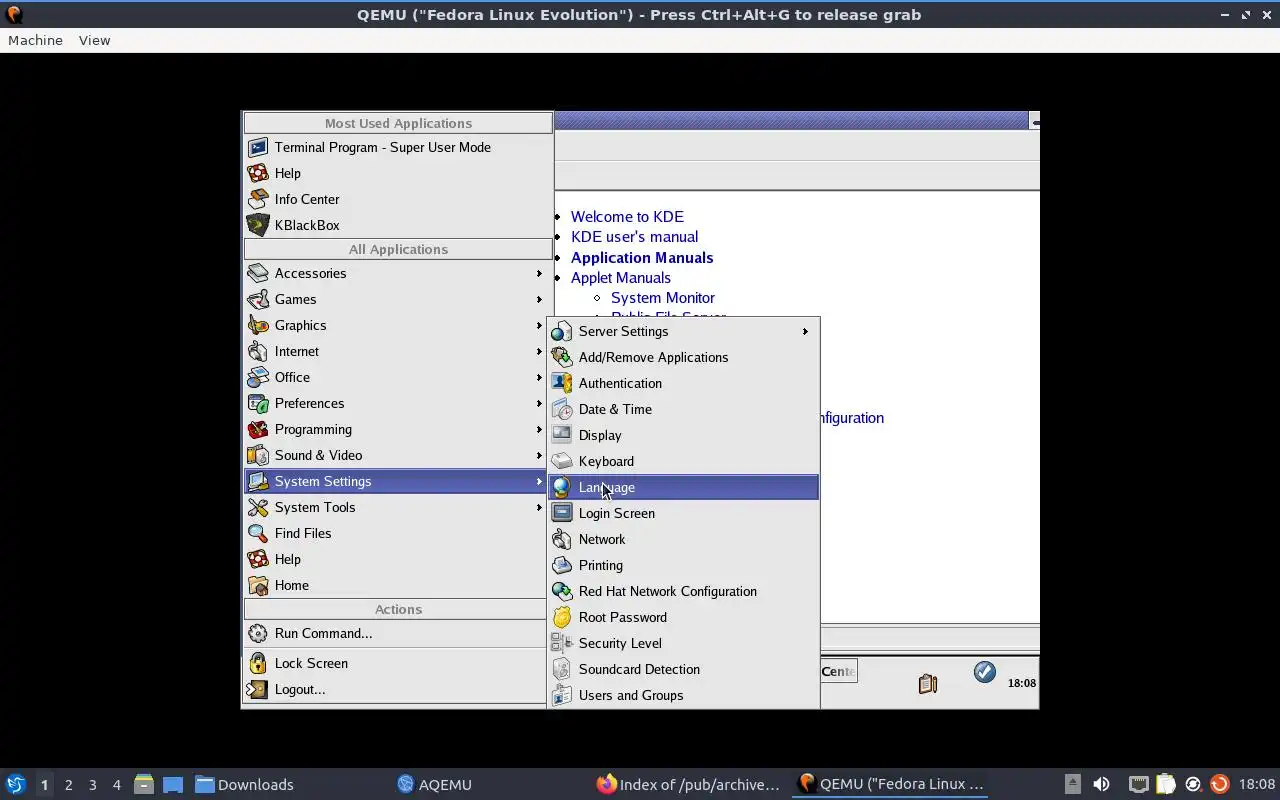1280x800 pixels.
Task: Click the clipboard icon in the KDE panel
Action: click(x=928, y=683)
